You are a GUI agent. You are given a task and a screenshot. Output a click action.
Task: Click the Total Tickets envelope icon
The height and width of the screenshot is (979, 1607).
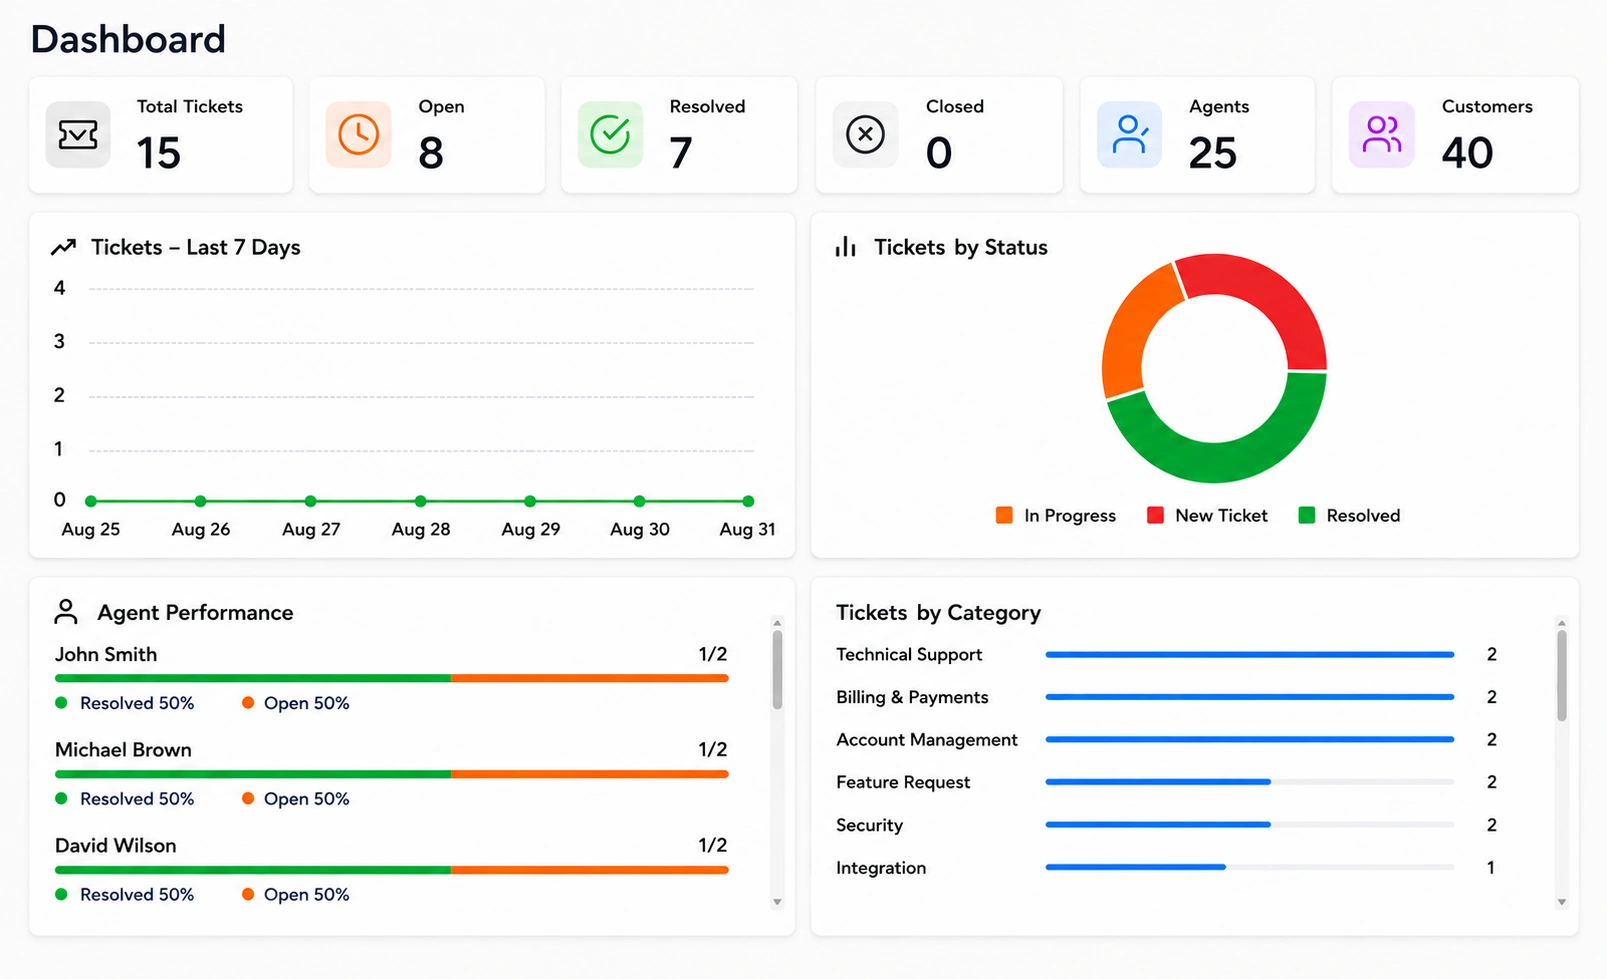click(x=78, y=134)
